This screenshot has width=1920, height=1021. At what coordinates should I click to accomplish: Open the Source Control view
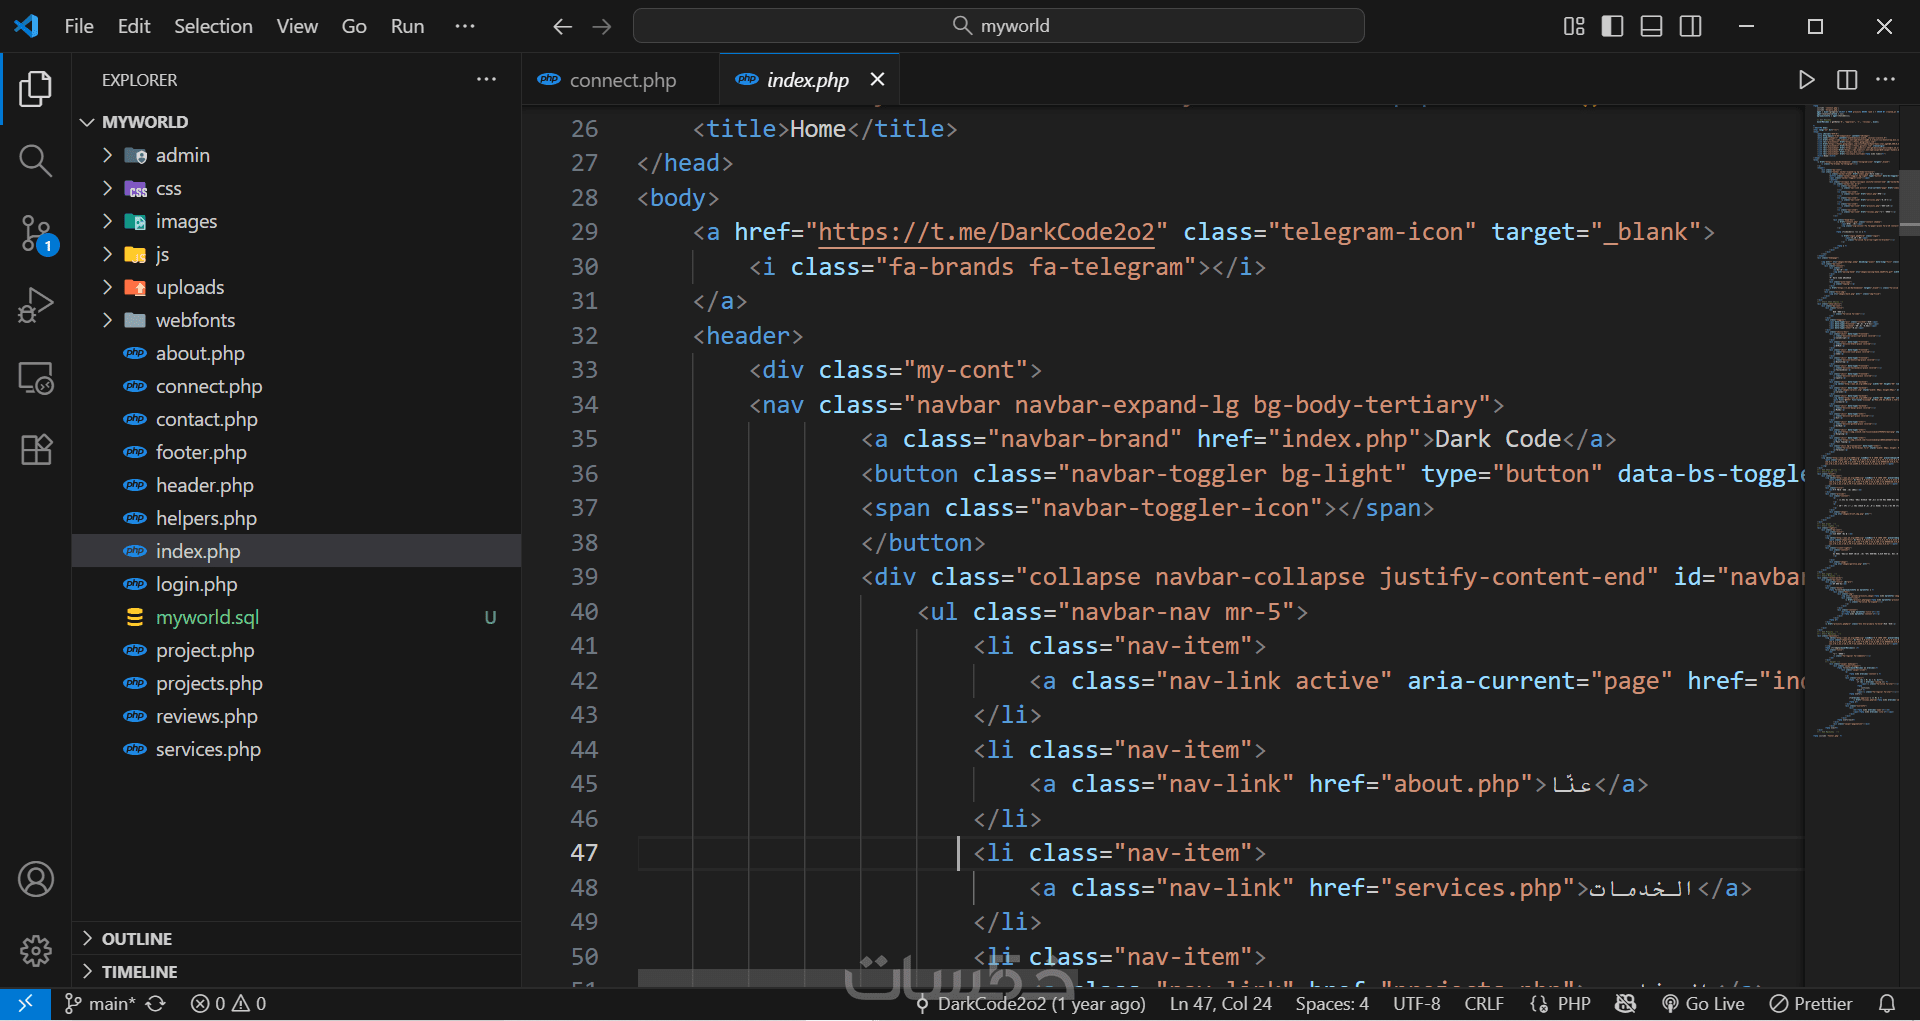coord(36,233)
